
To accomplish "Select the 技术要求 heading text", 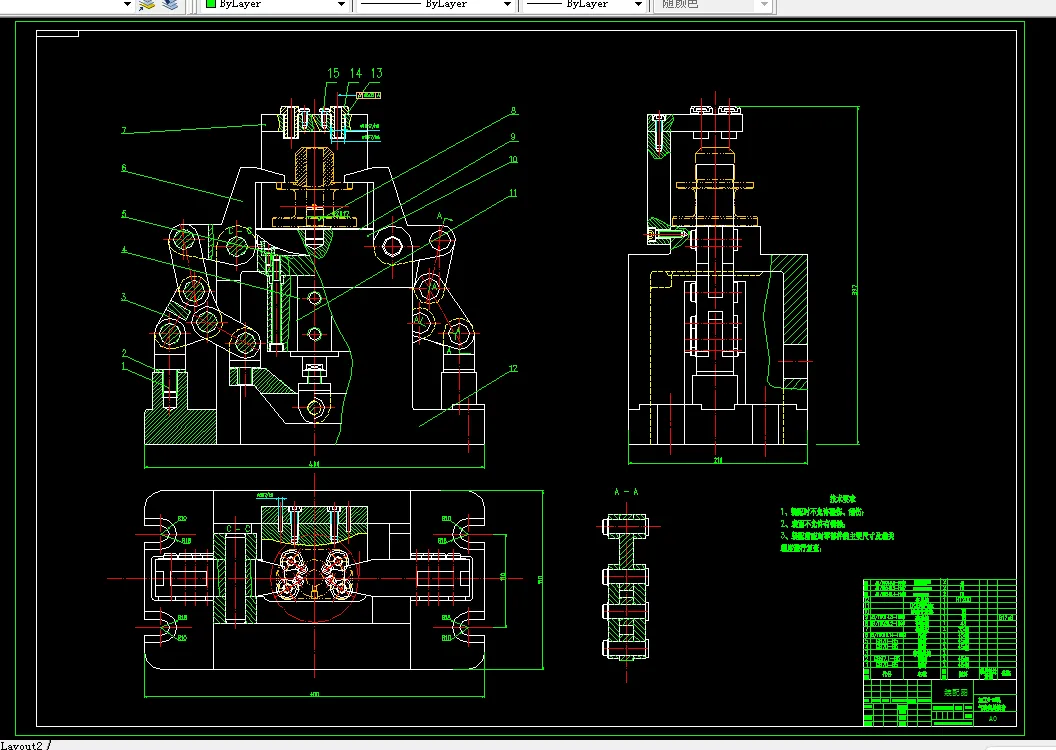I will click(843, 499).
